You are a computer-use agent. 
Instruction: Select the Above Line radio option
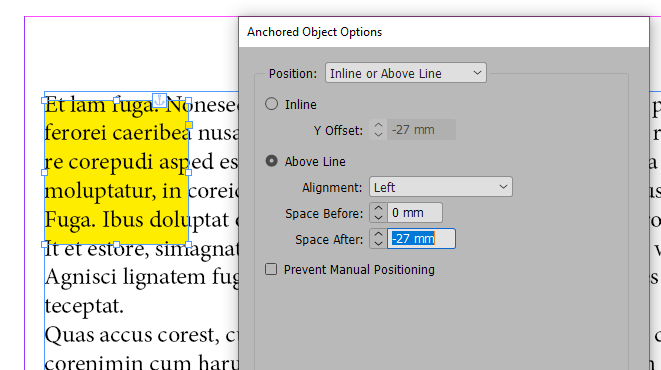[x=271, y=161]
